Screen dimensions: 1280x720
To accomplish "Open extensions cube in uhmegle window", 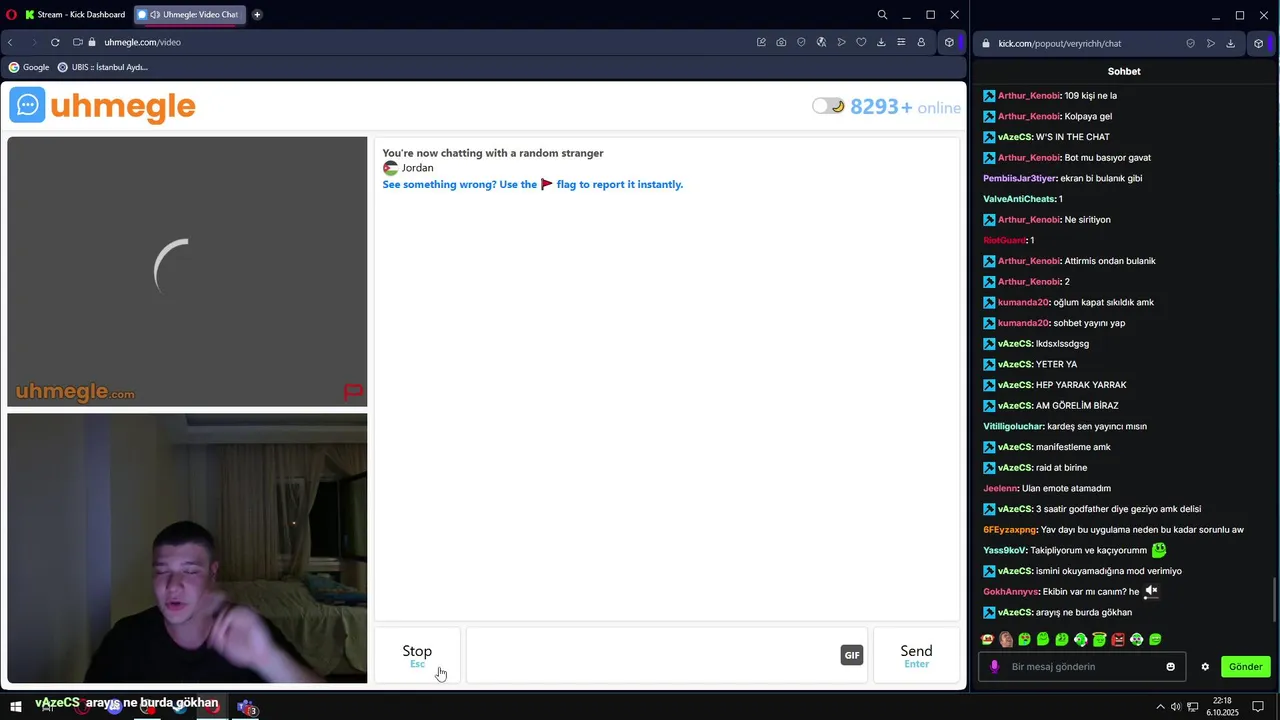I will pyautogui.click(x=949, y=42).
